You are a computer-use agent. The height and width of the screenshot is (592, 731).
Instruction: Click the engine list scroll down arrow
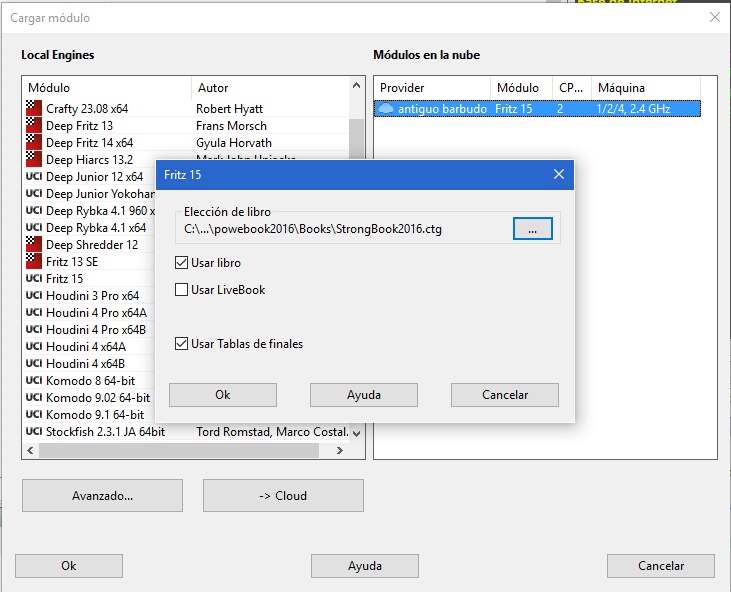click(x=357, y=434)
